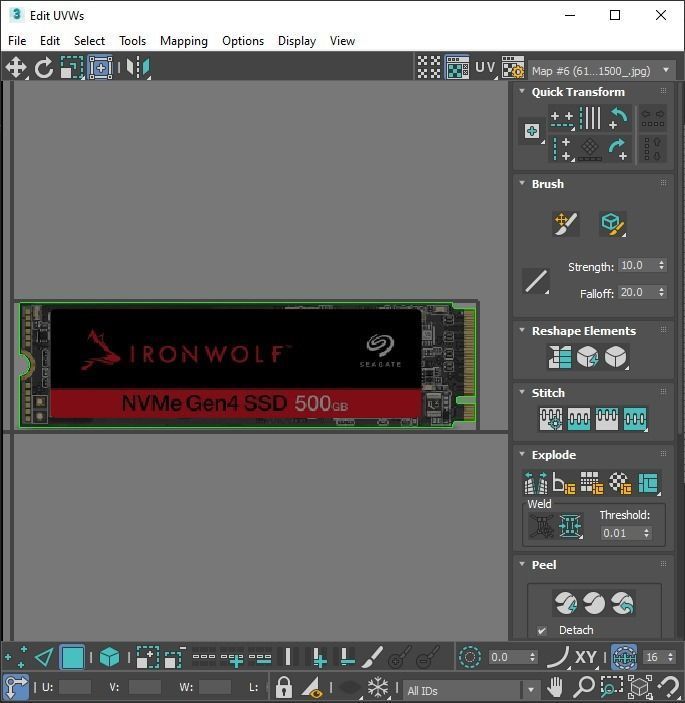This screenshot has width=685, height=703.
Task: Toggle the Detach checkbox
Action: (x=542, y=630)
